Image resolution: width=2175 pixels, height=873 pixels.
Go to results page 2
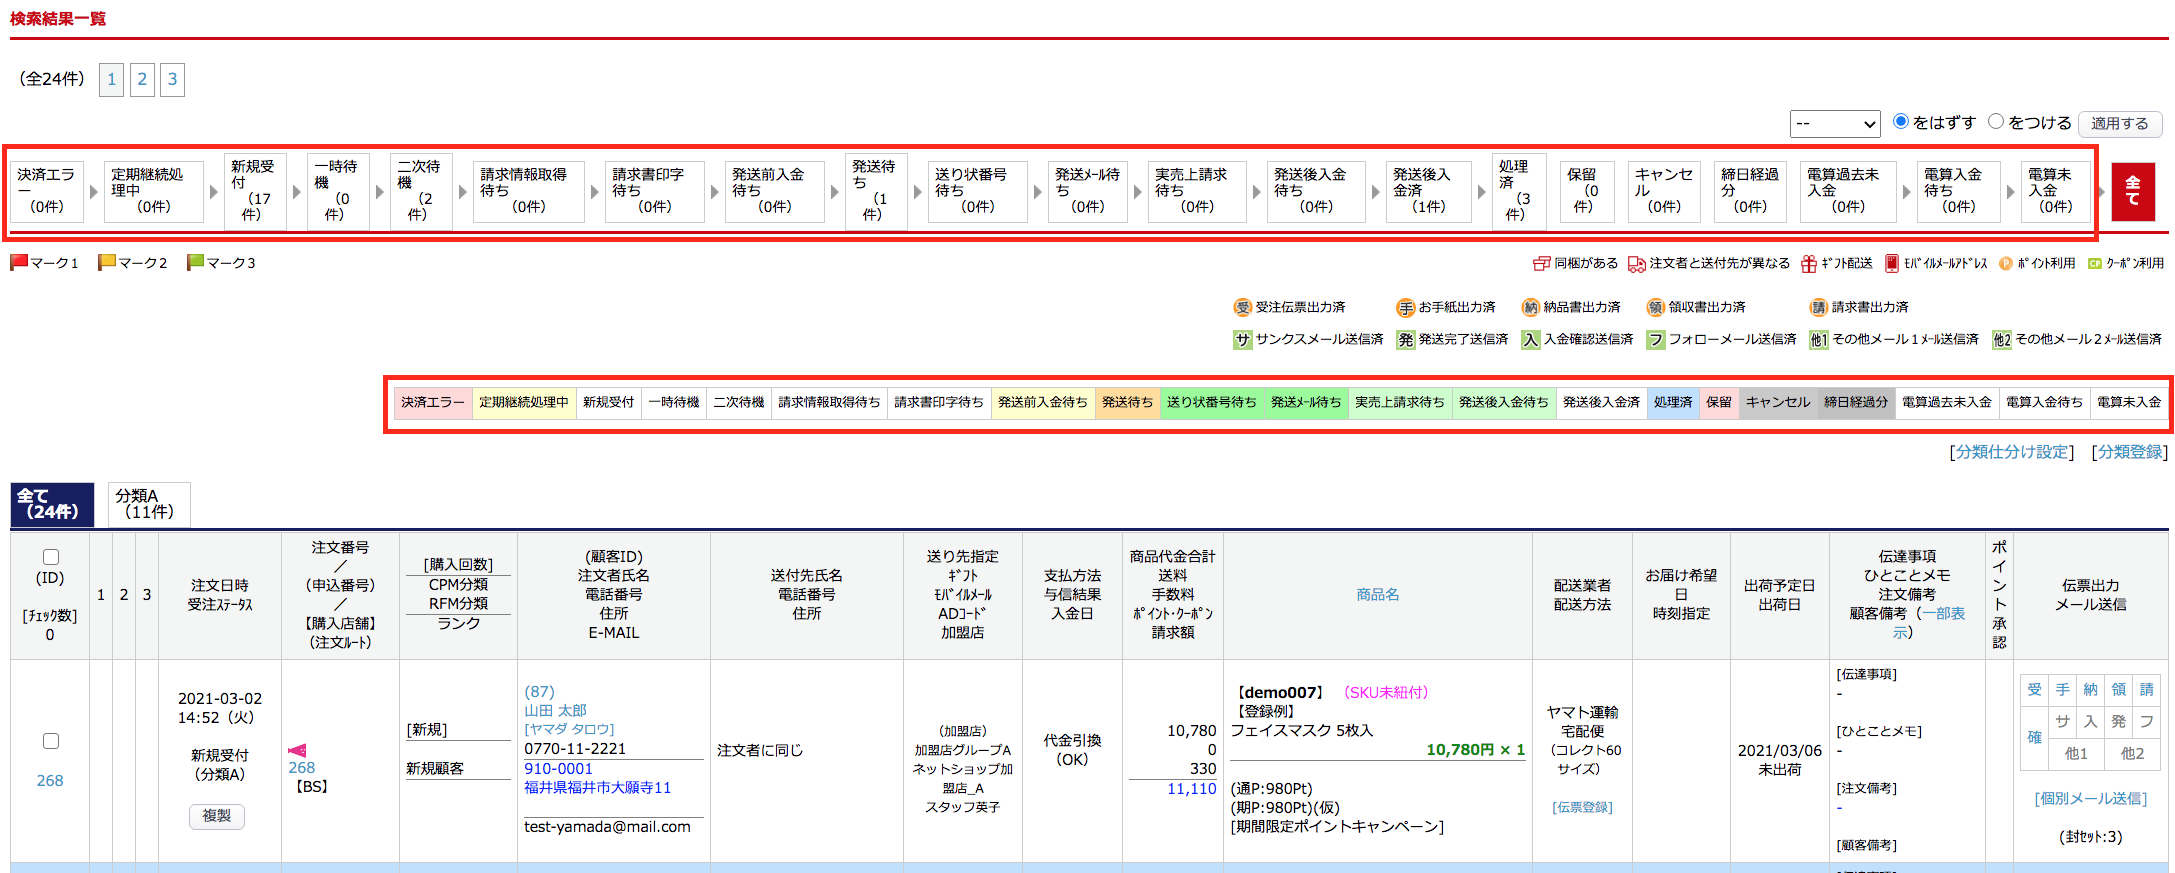(142, 79)
